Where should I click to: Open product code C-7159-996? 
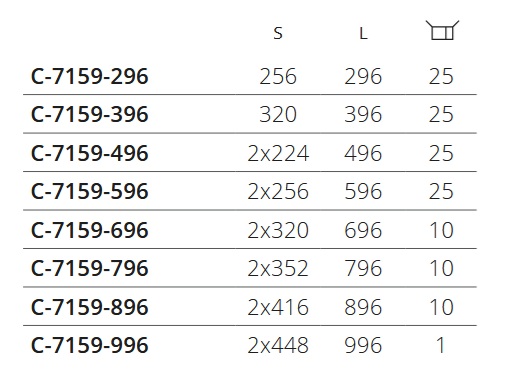(89, 345)
